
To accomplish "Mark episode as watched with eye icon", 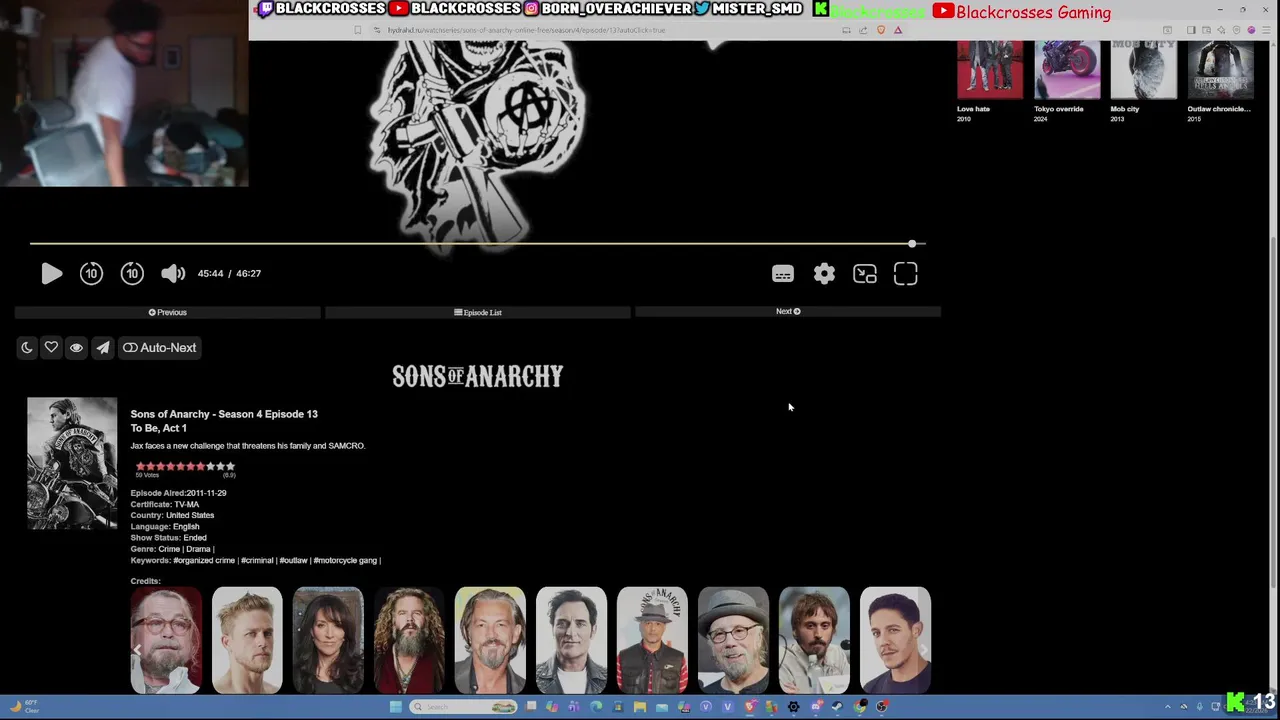I will tap(76, 347).
